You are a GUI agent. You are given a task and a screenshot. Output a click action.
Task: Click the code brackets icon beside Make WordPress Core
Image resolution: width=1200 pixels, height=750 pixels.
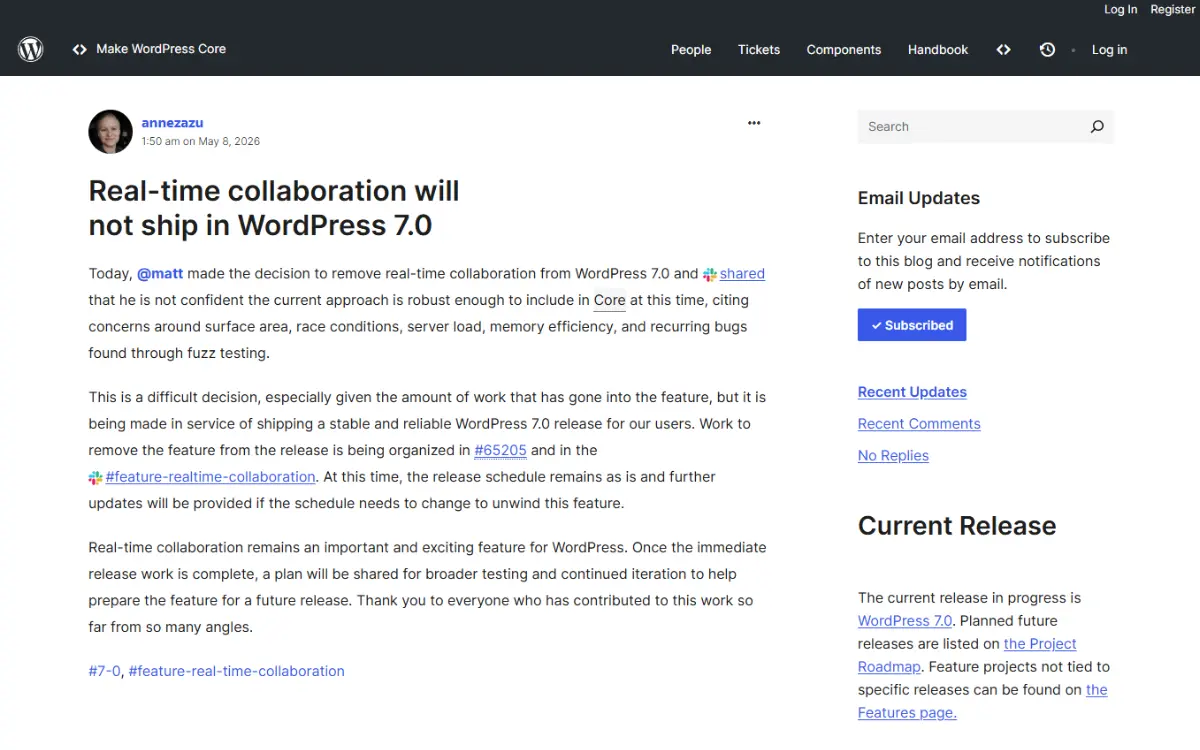pyautogui.click(x=80, y=49)
